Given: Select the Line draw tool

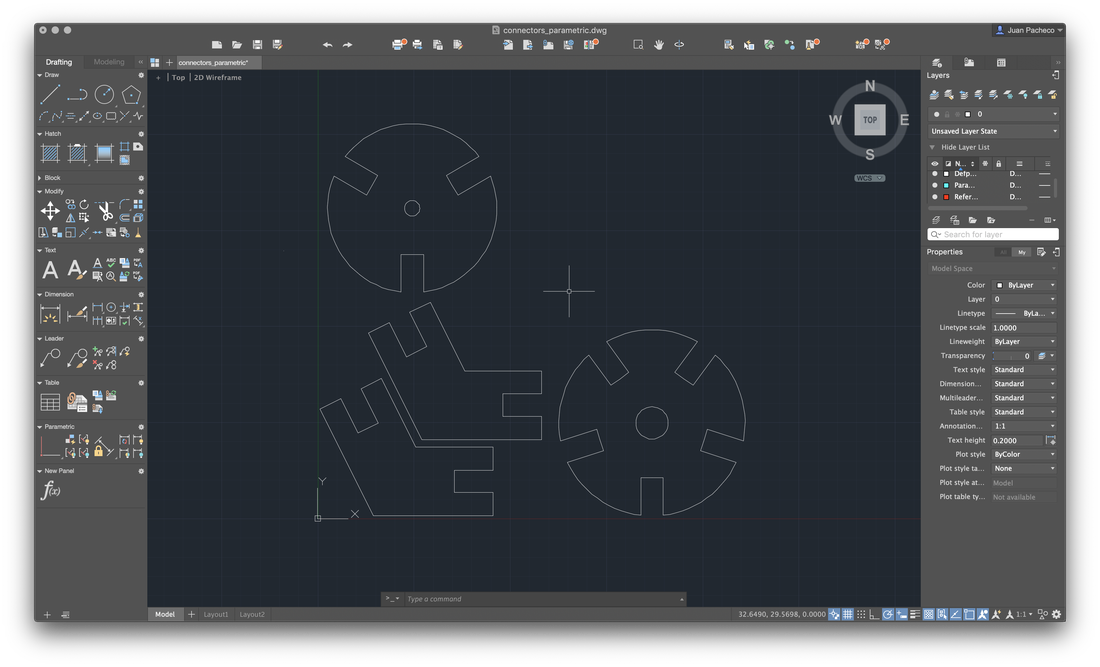Looking at the screenshot, I should [50, 94].
